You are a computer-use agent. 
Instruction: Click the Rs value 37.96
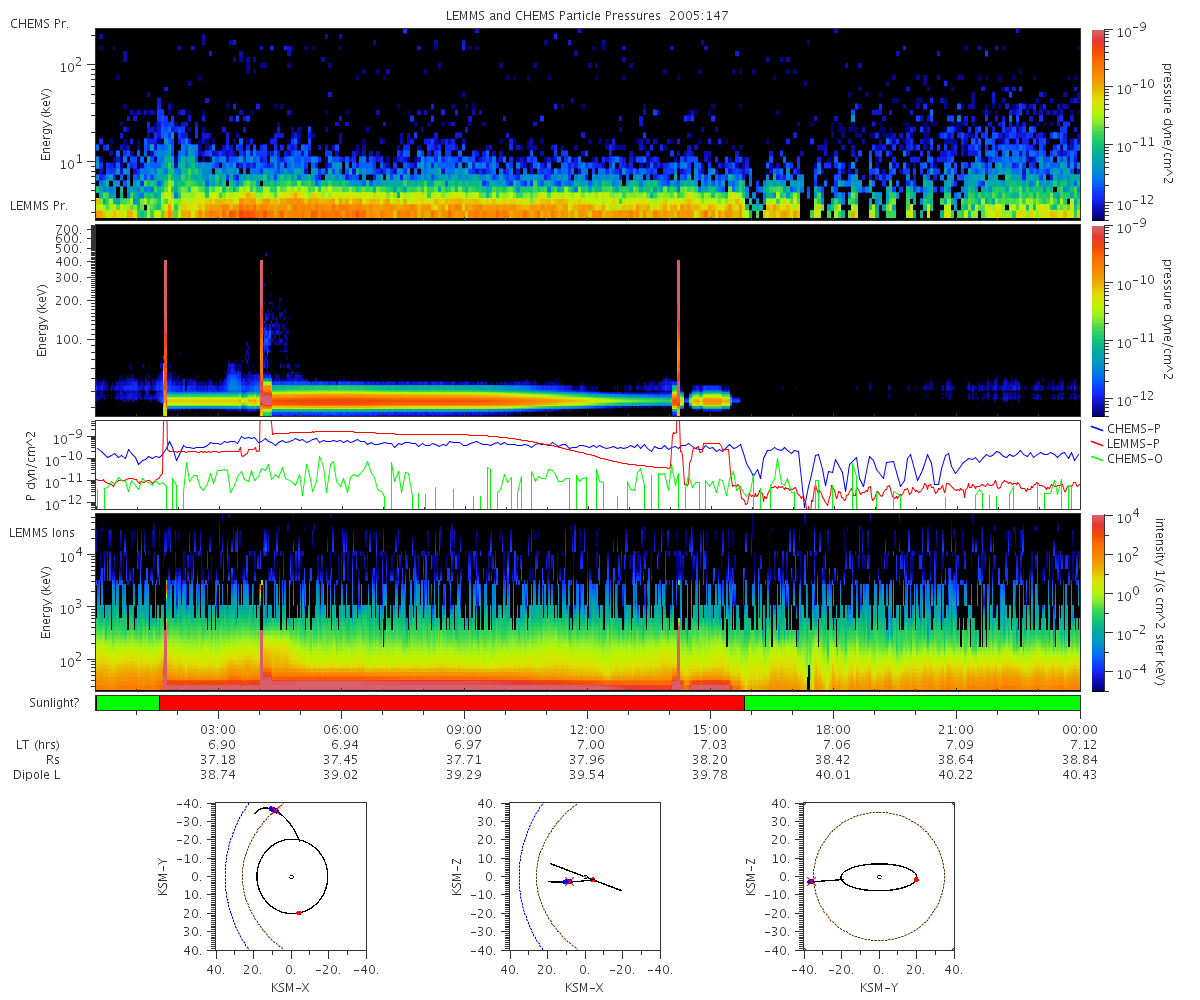click(x=588, y=761)
